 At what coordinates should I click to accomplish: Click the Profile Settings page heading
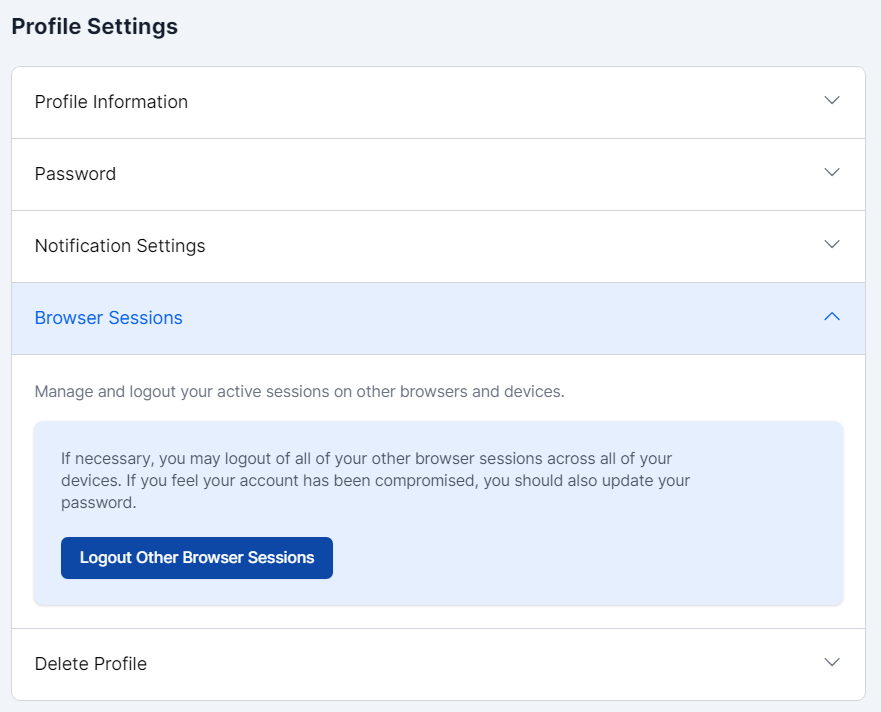(94, 27)
